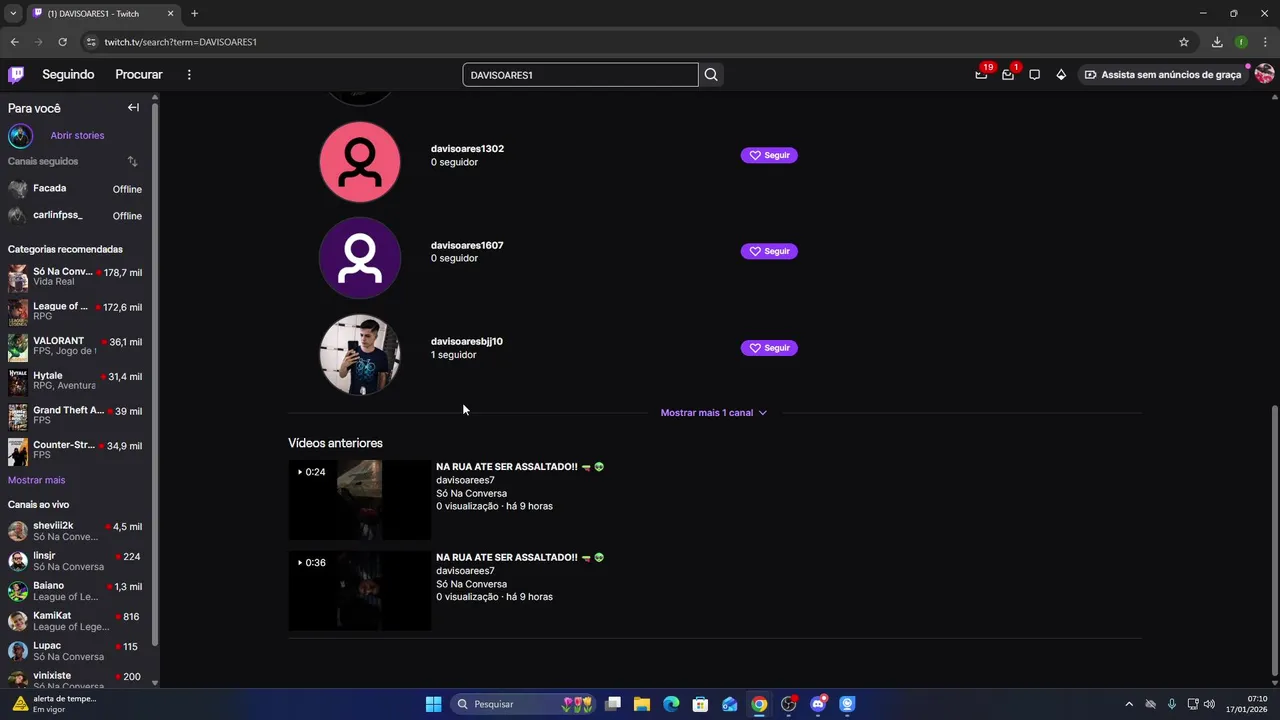Click the page vertical scrollbar
Image resolution: width=1280 pixels, height=720 pixels.
pyautogui.click(x=1274, y=540)
